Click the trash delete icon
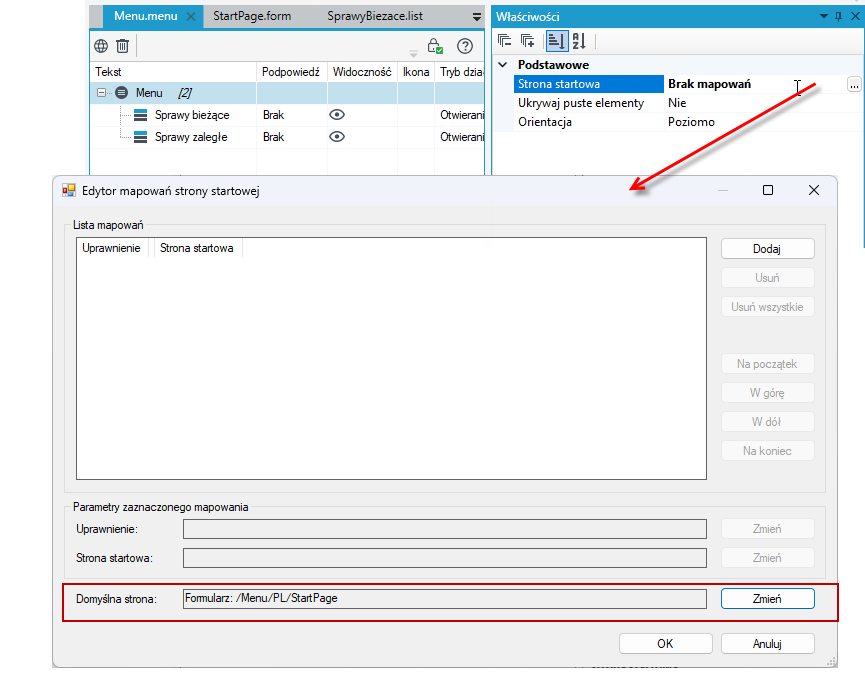865x688 pixels. pyautogui.click(x=122, y=46)
